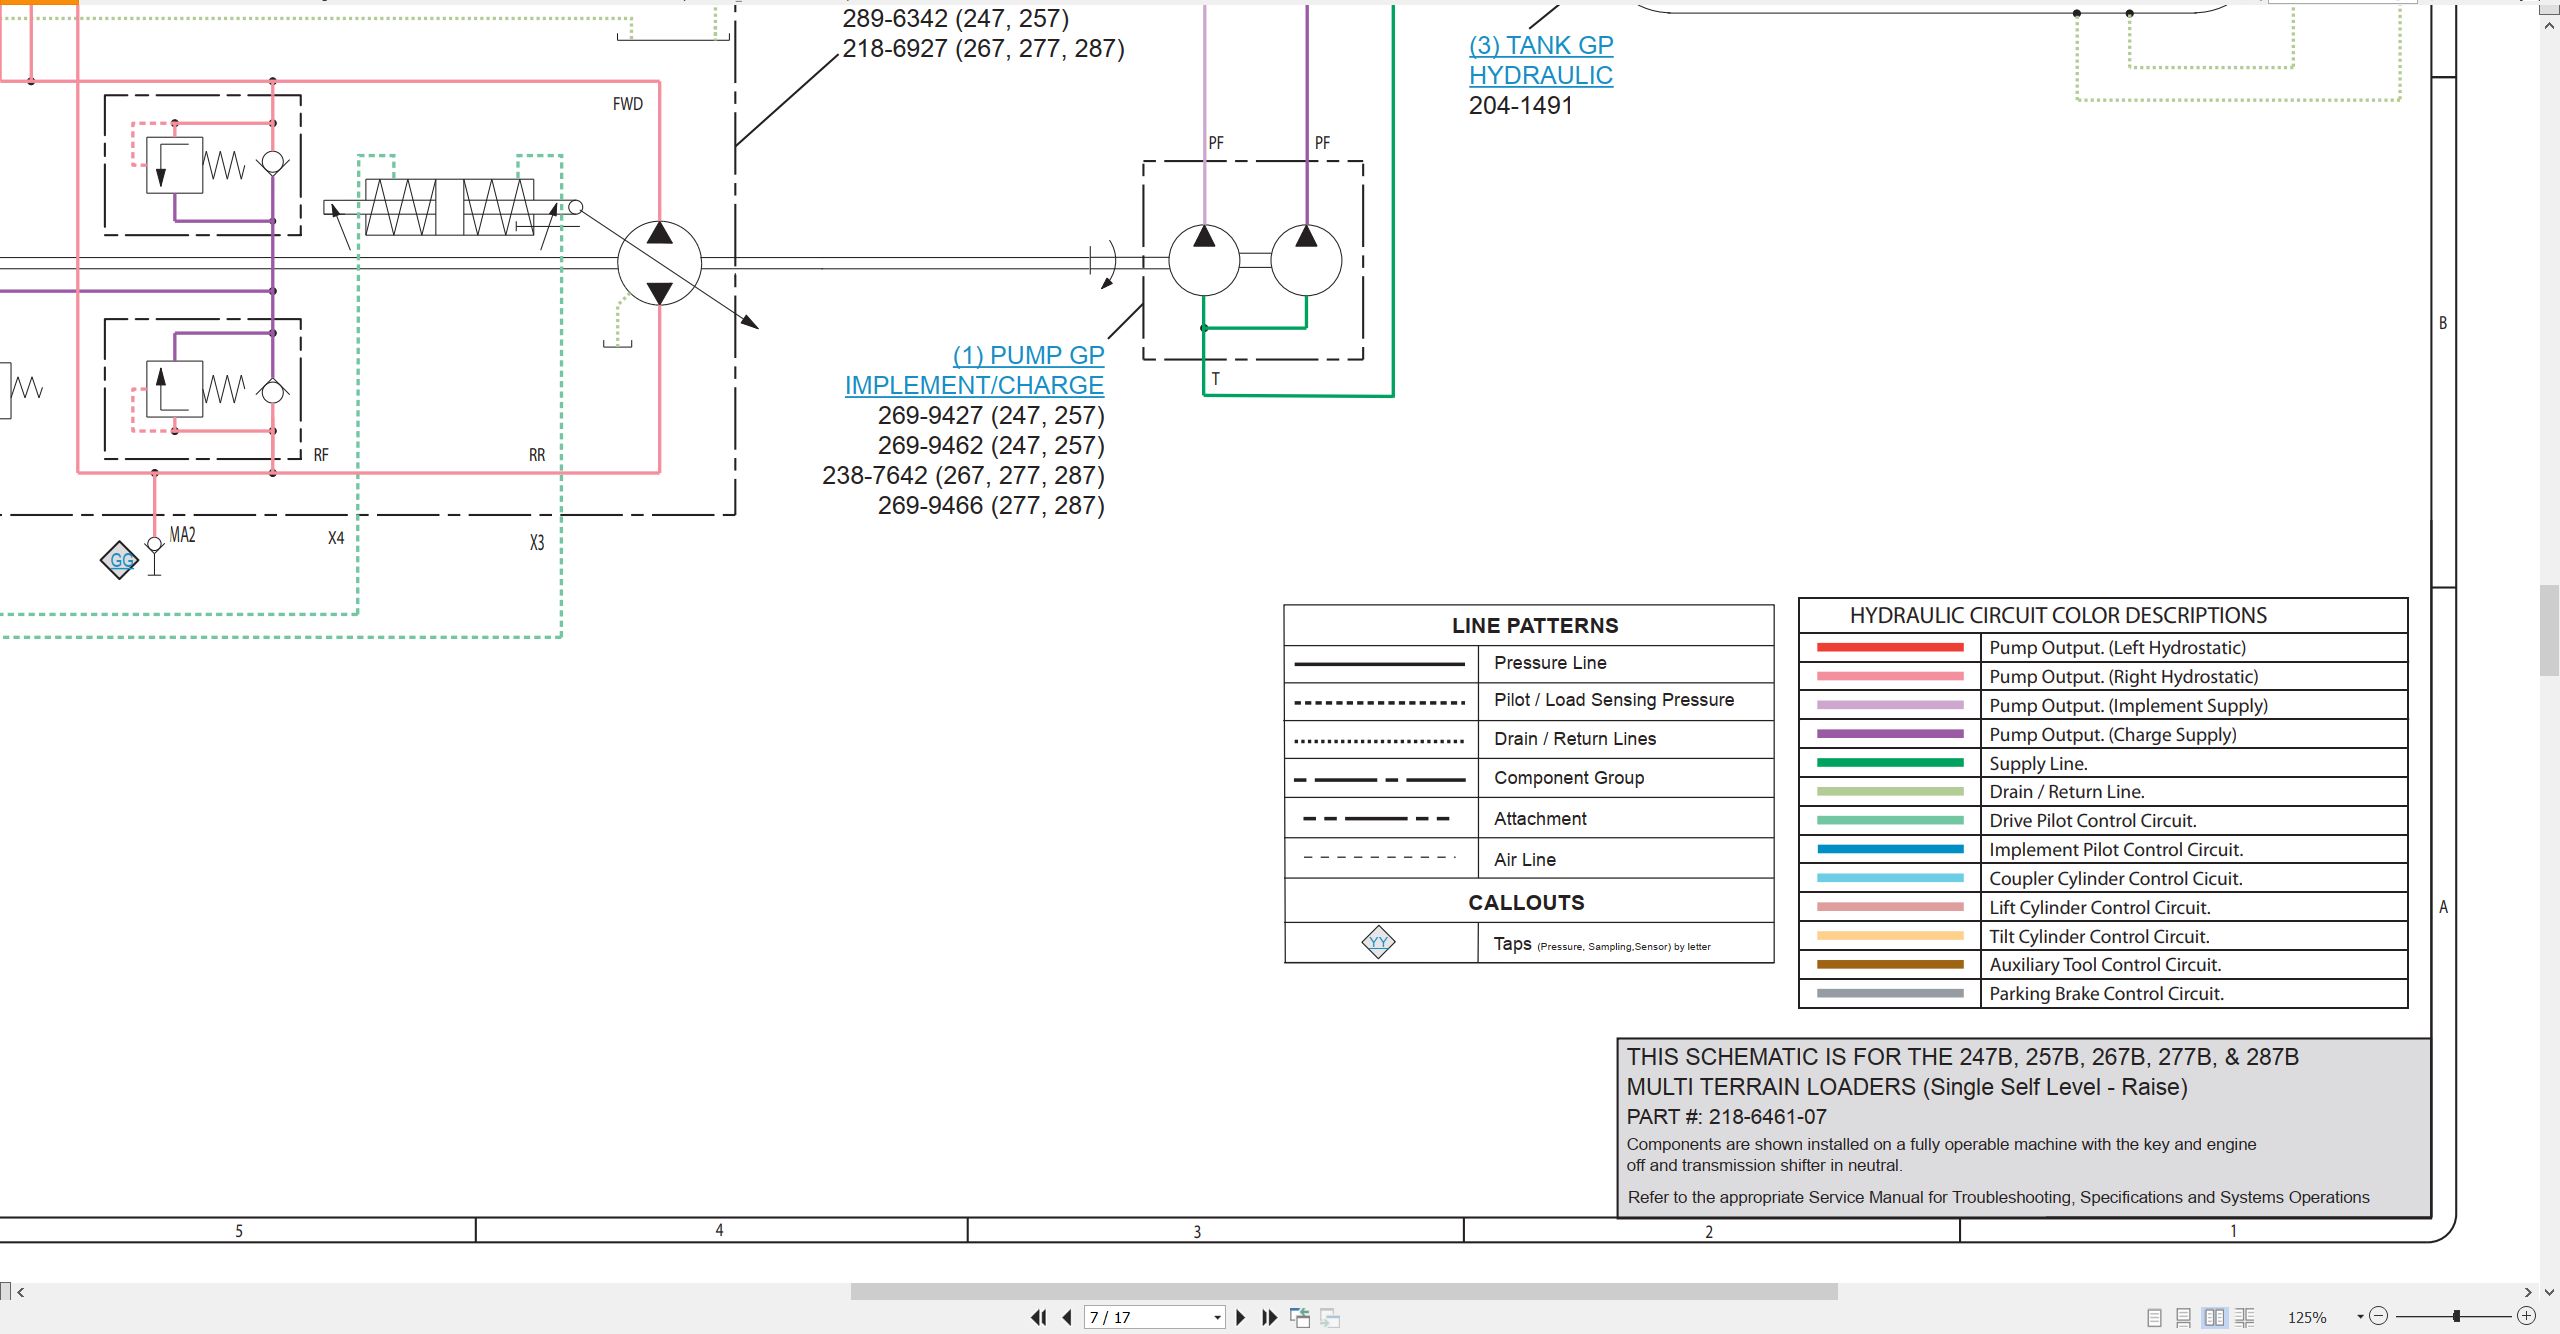This screenshot has width=2560, height=1334.
Task: Click the scroll-up arrow
Action: [x=2549, y=25]
